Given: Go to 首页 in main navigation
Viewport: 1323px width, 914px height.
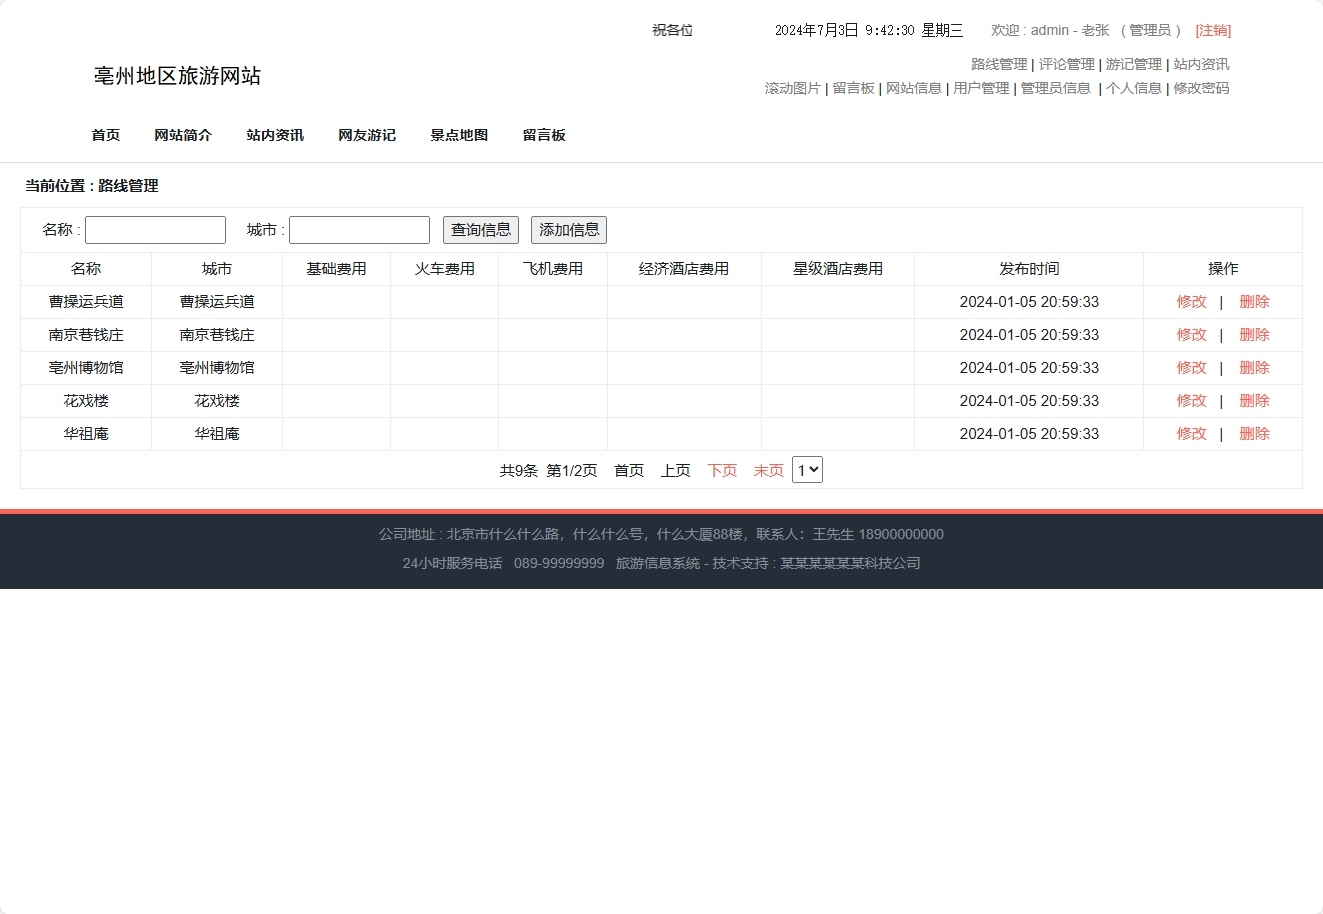Looking at the screenshot, I should pos(106,136).
